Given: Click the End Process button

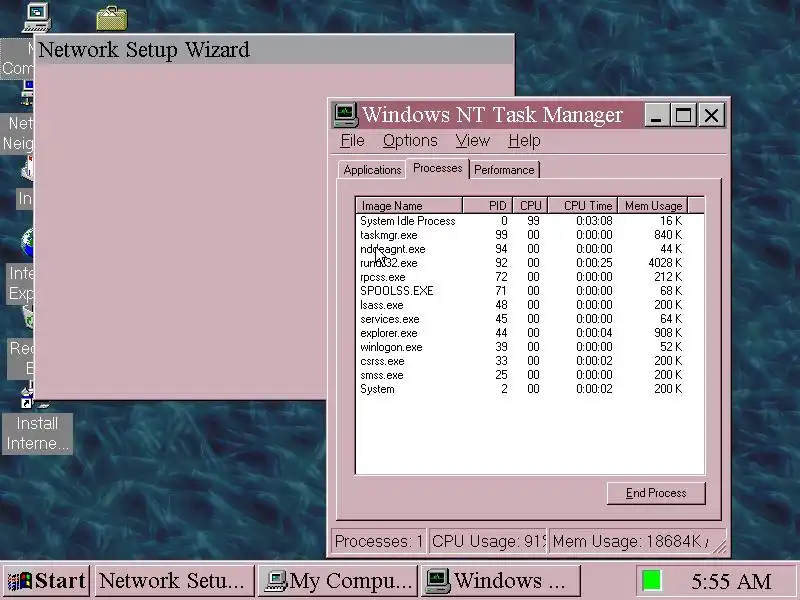Looking at the screenshot, I should pyautogui.click(x=656, y=493).
